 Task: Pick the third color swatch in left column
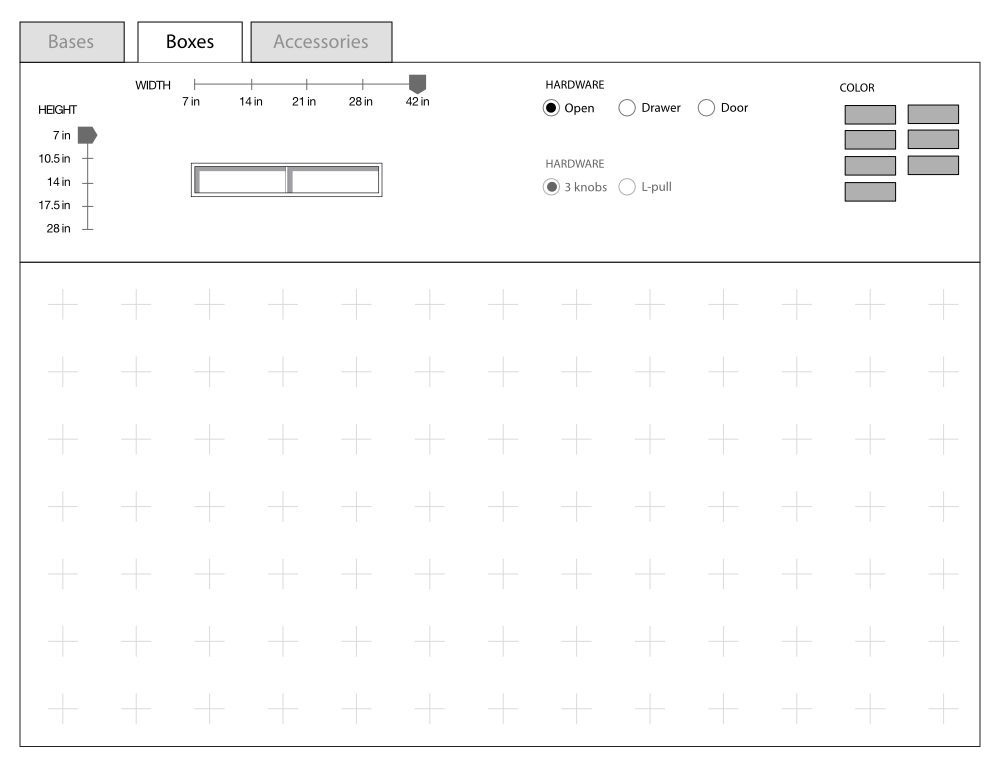(870, 166)
